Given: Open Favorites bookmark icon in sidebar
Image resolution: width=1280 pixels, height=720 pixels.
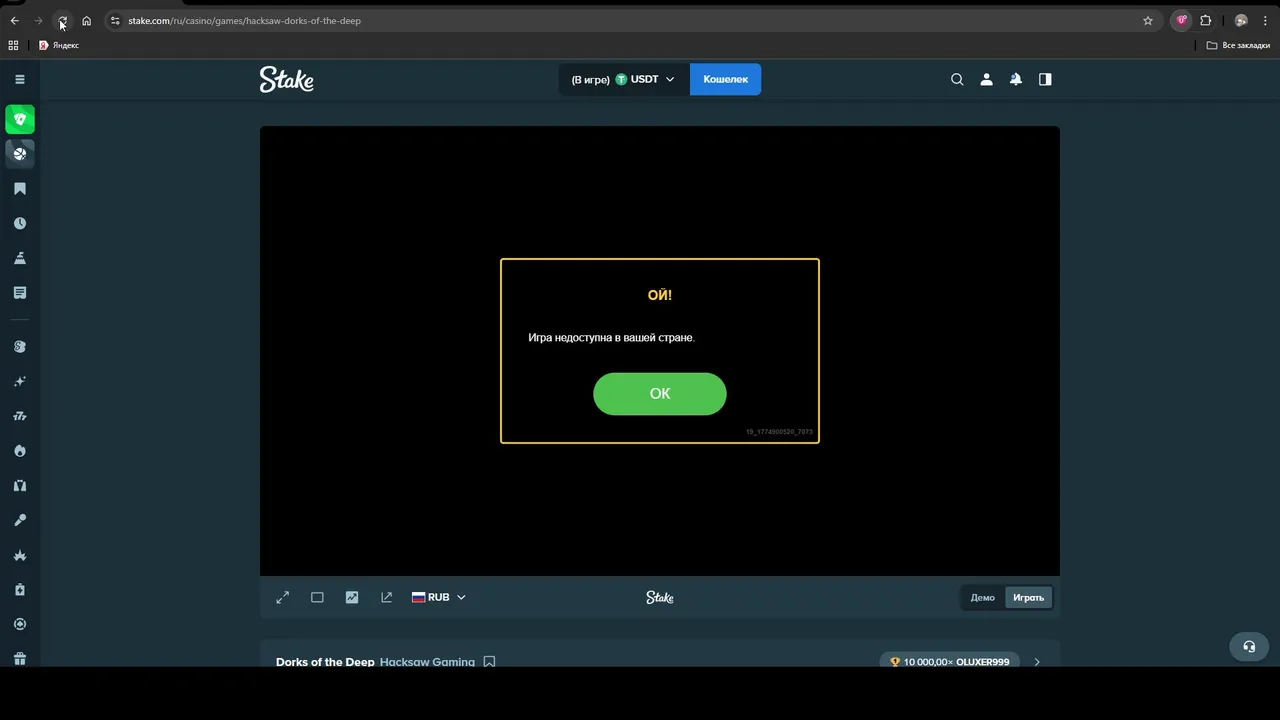Looking at the screenshot, I should coord(20,189).
